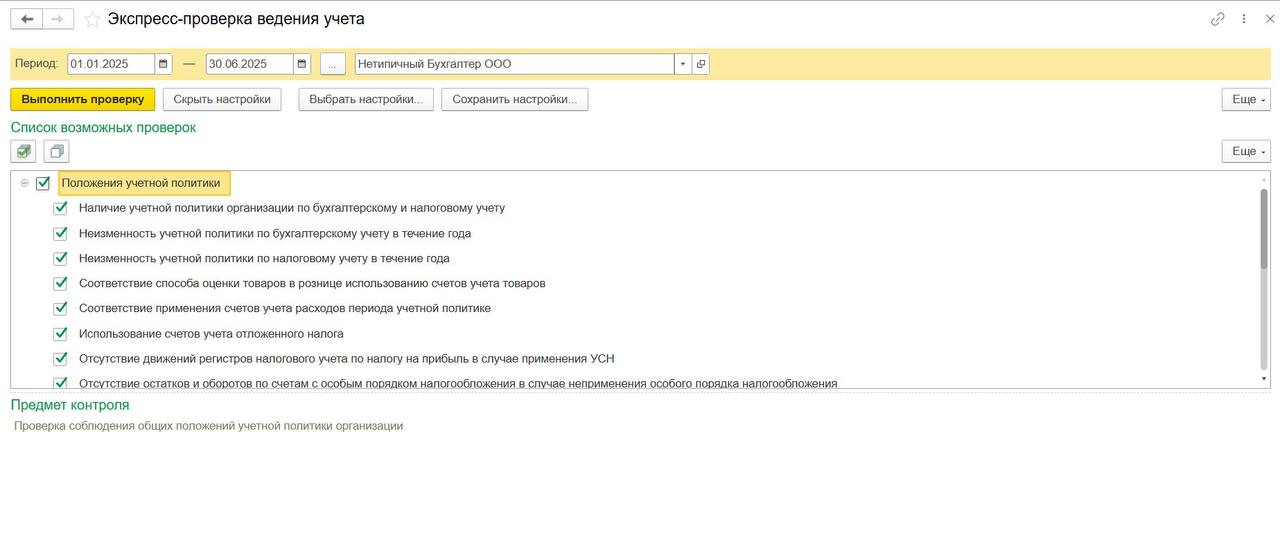The width and height of the screenshot is (1280, 548).
Task: Open Сохранить настройки dialog
Action: [515, 99]
